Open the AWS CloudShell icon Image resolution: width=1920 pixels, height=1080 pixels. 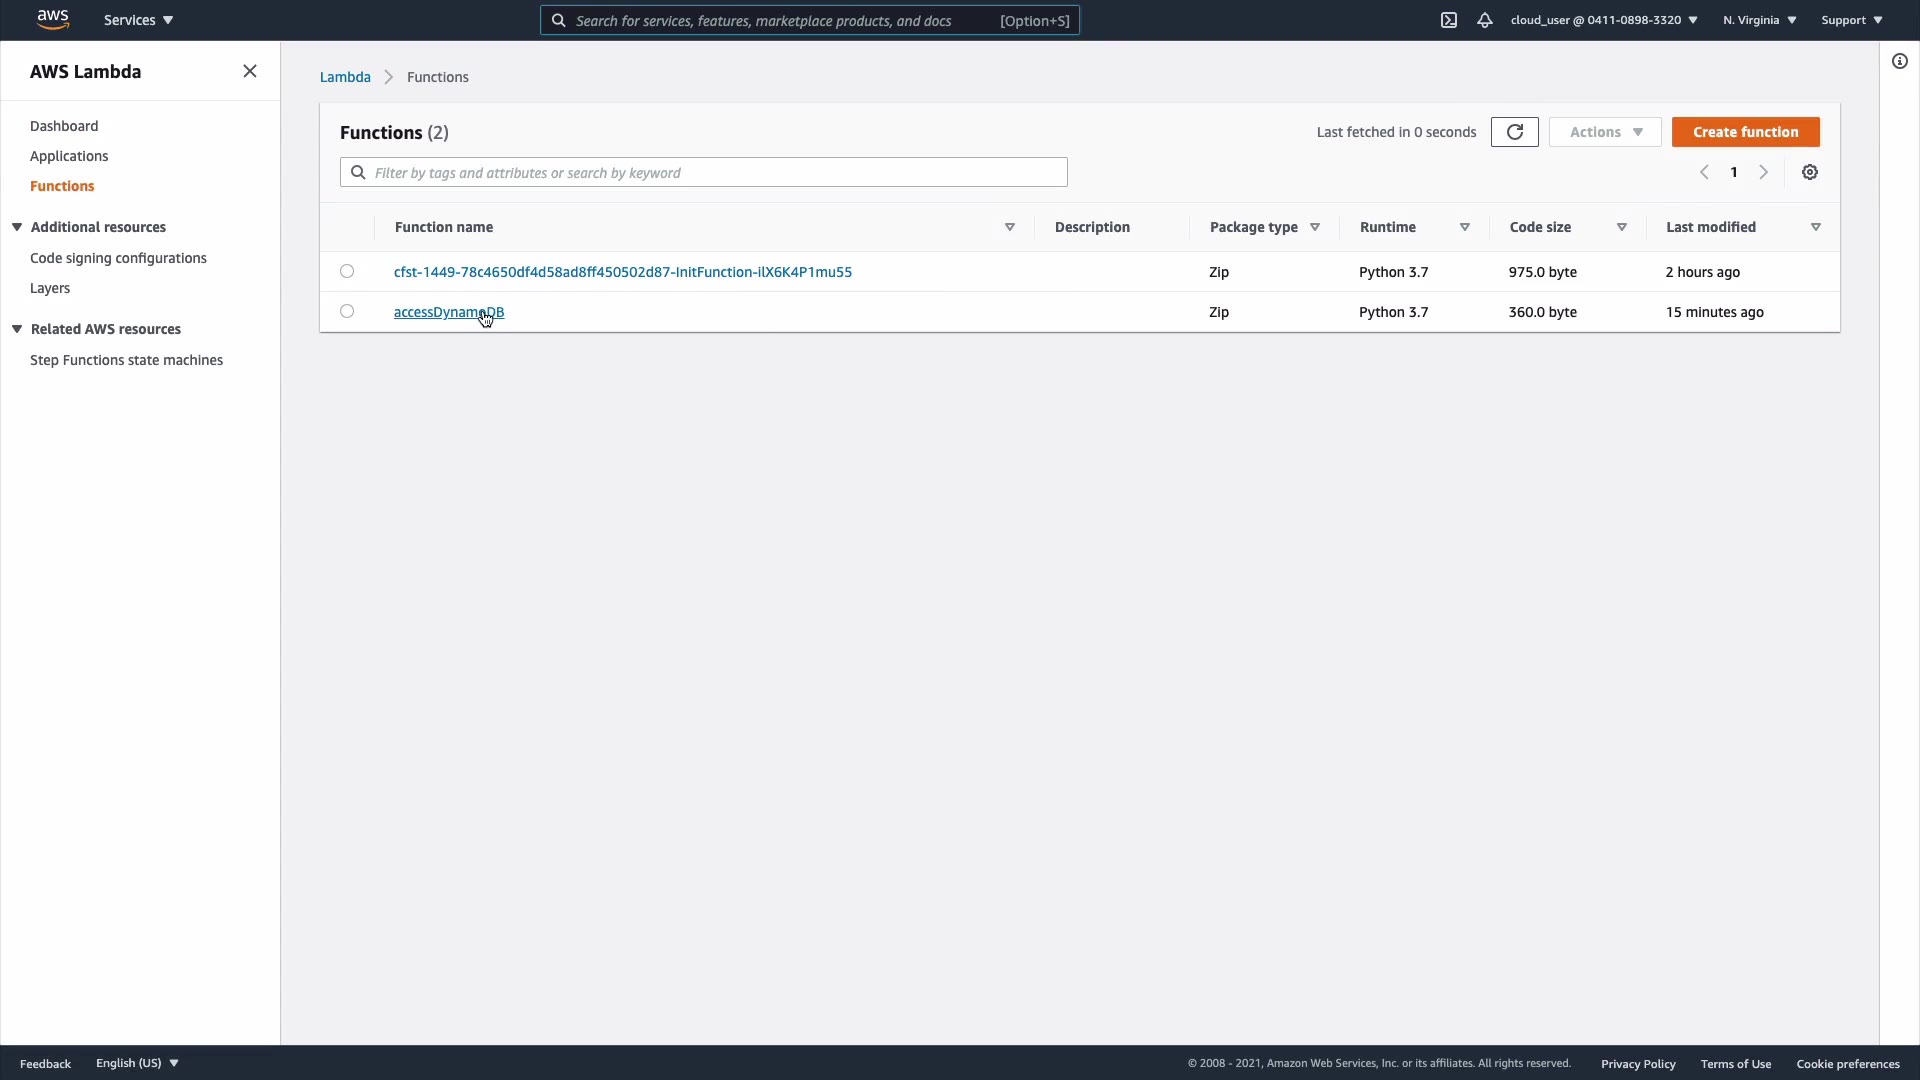click(x=1449, y=20)
